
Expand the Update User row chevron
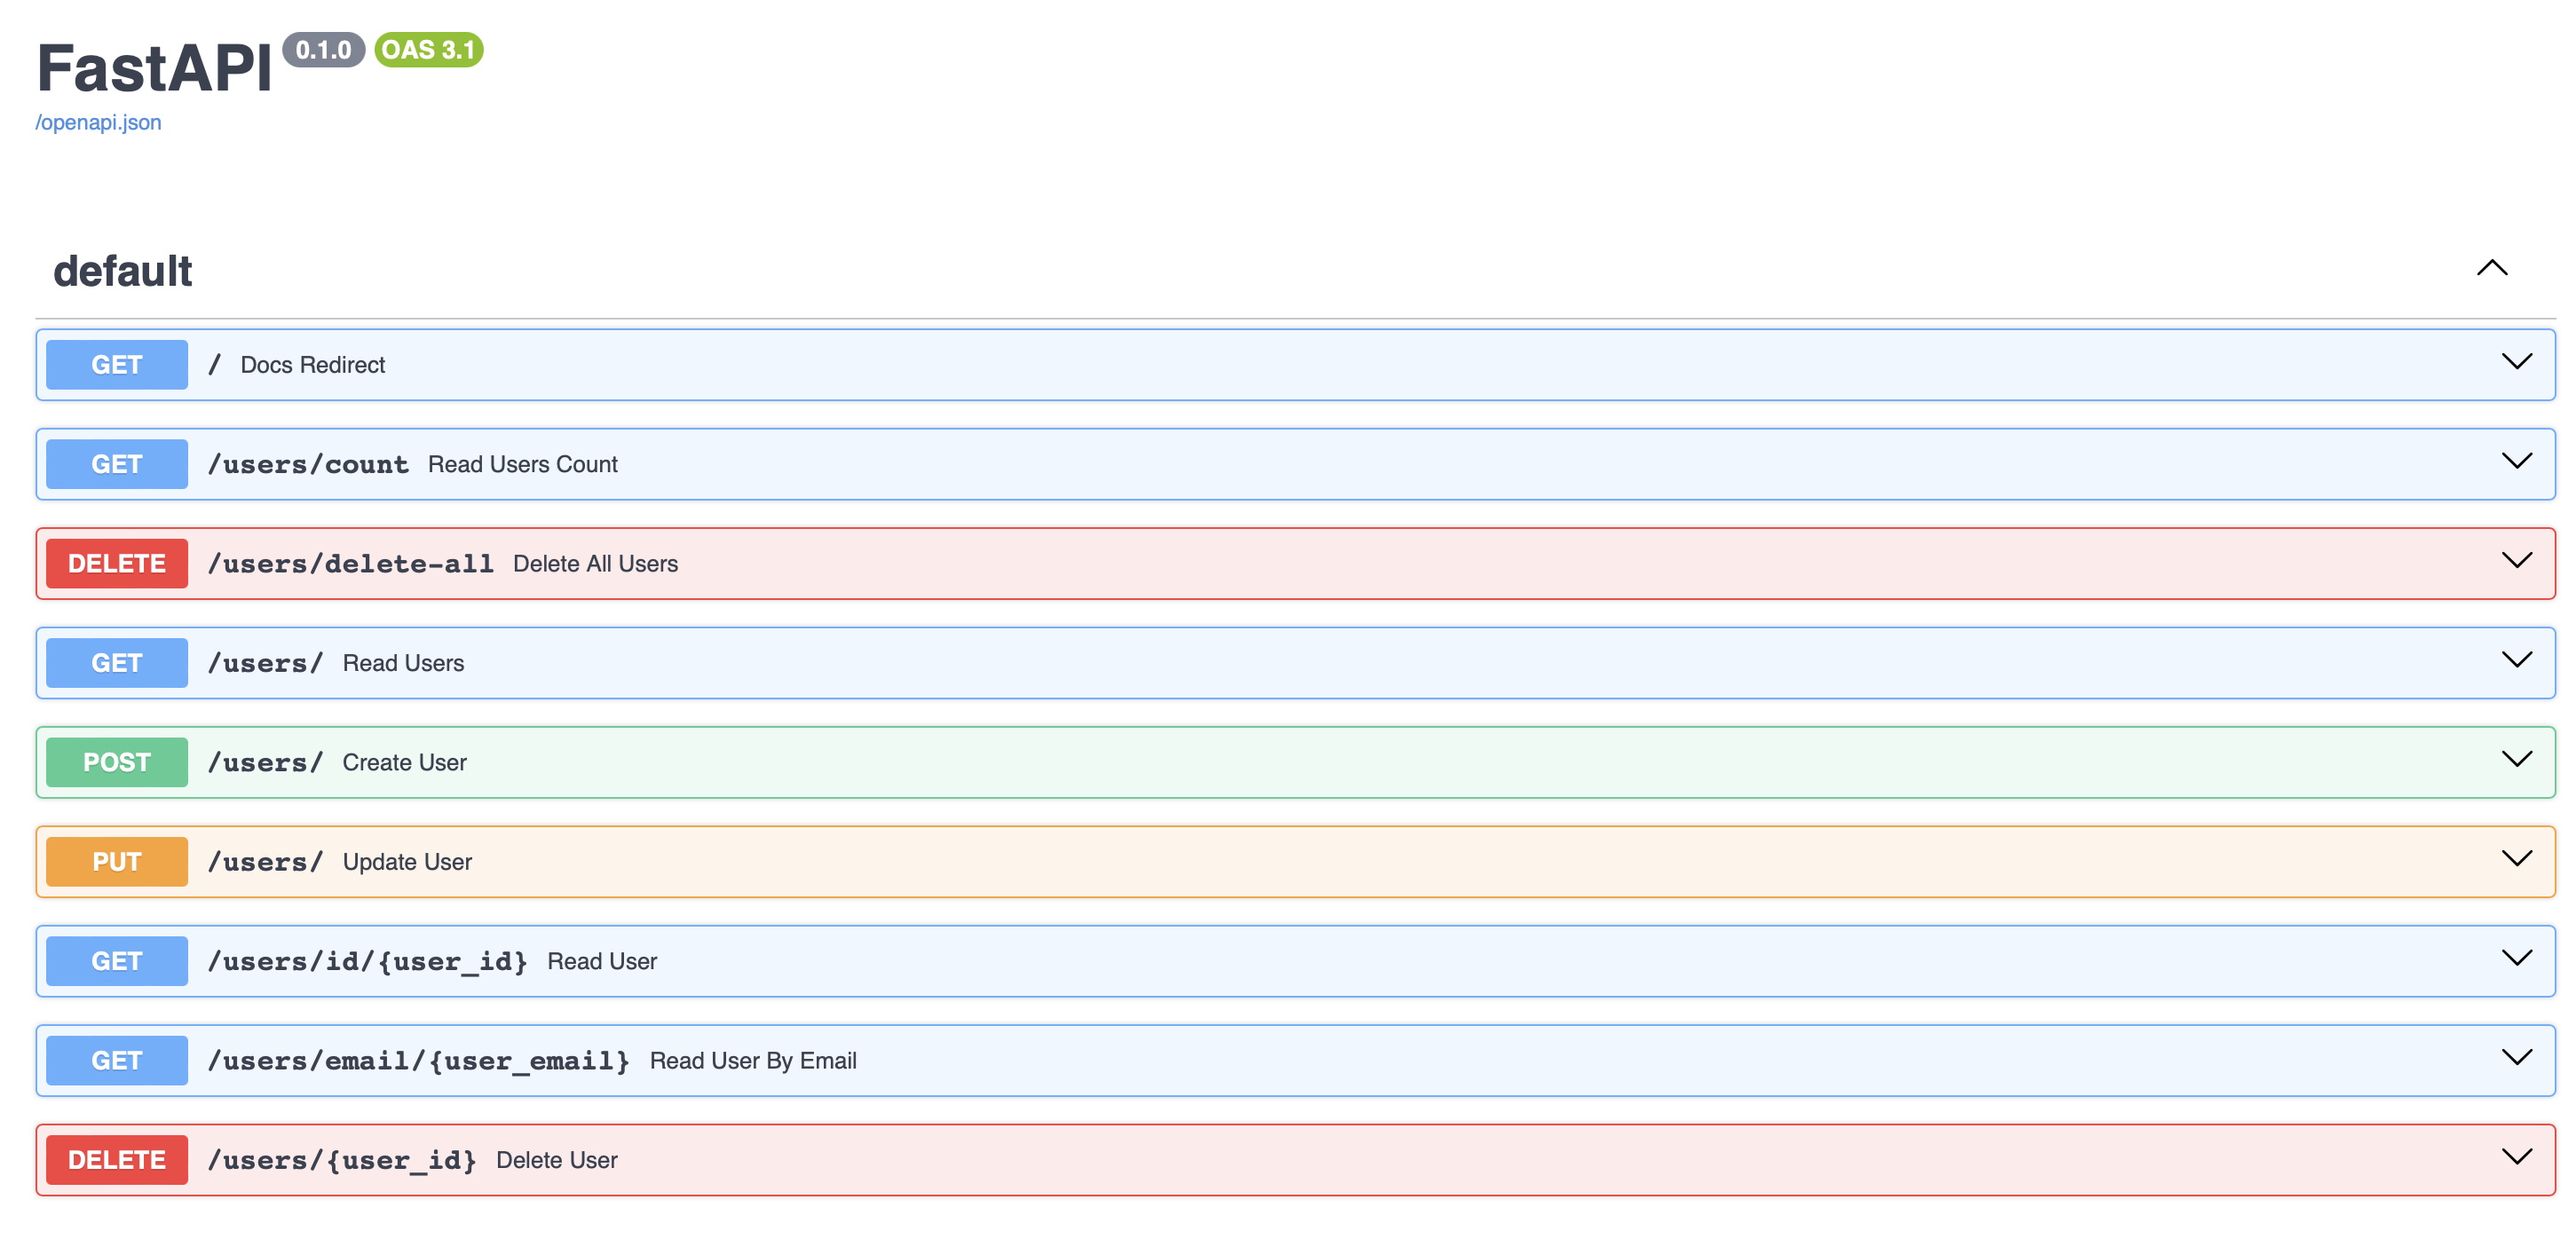(2516, 859)
